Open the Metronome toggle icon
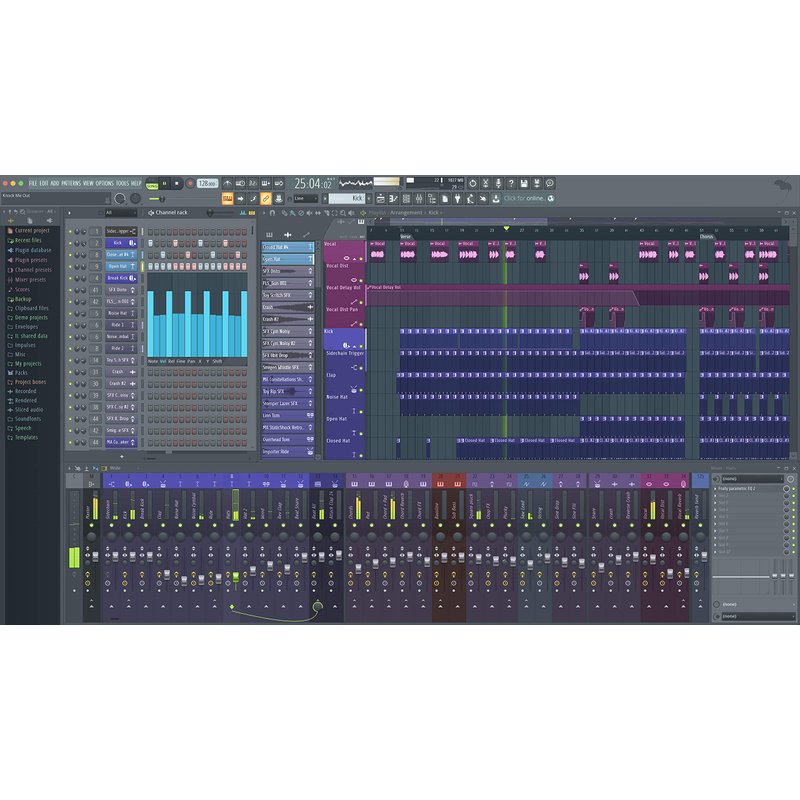Viewport: 800px width, 800px height. 228,183
